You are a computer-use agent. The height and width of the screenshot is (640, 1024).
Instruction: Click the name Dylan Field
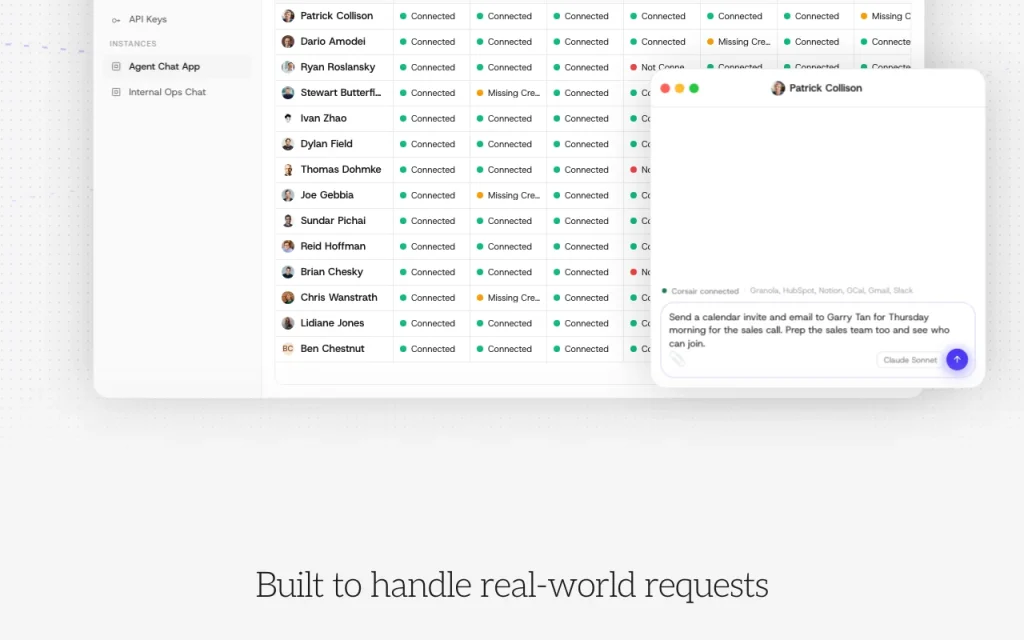[x=327, y=144]
